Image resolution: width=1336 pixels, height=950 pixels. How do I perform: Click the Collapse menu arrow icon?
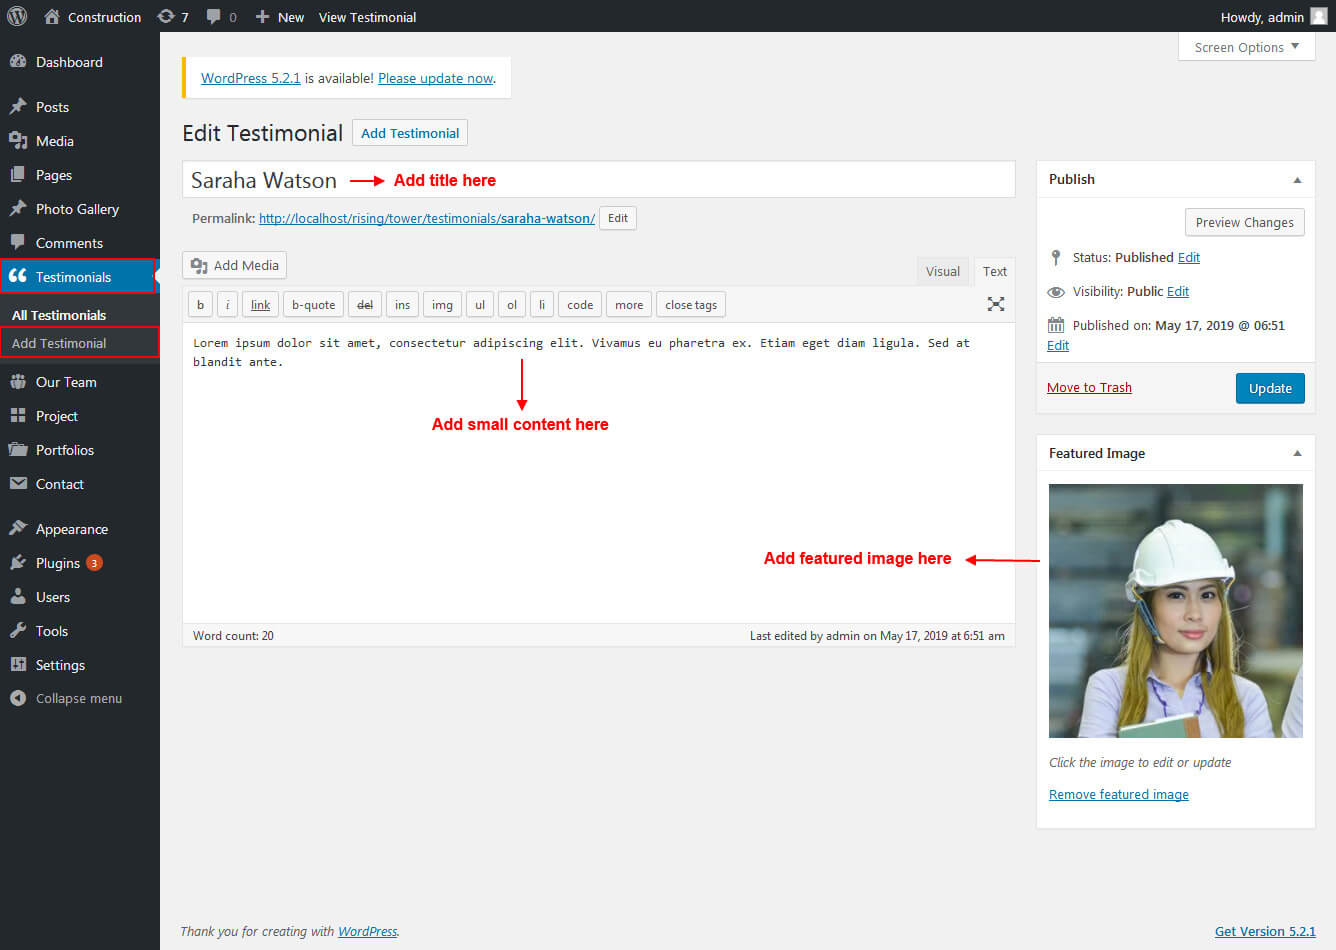pyautogui.click(x=18, y=698)
